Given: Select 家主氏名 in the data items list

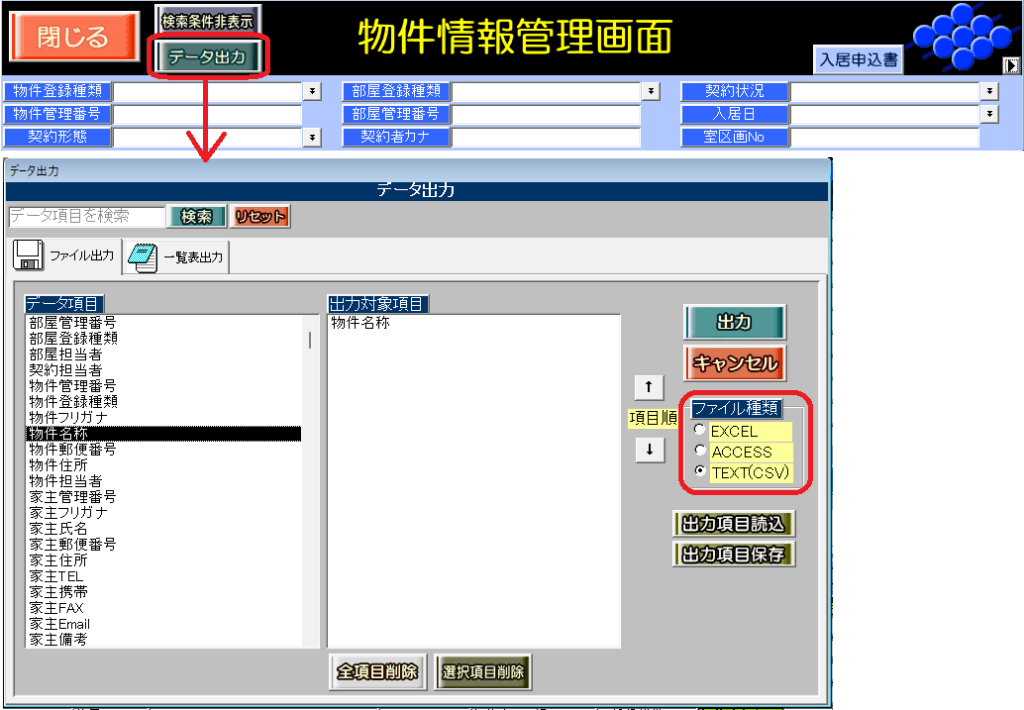Looking at the screenshot, I should pyautogui.click(x=58, y=528).
